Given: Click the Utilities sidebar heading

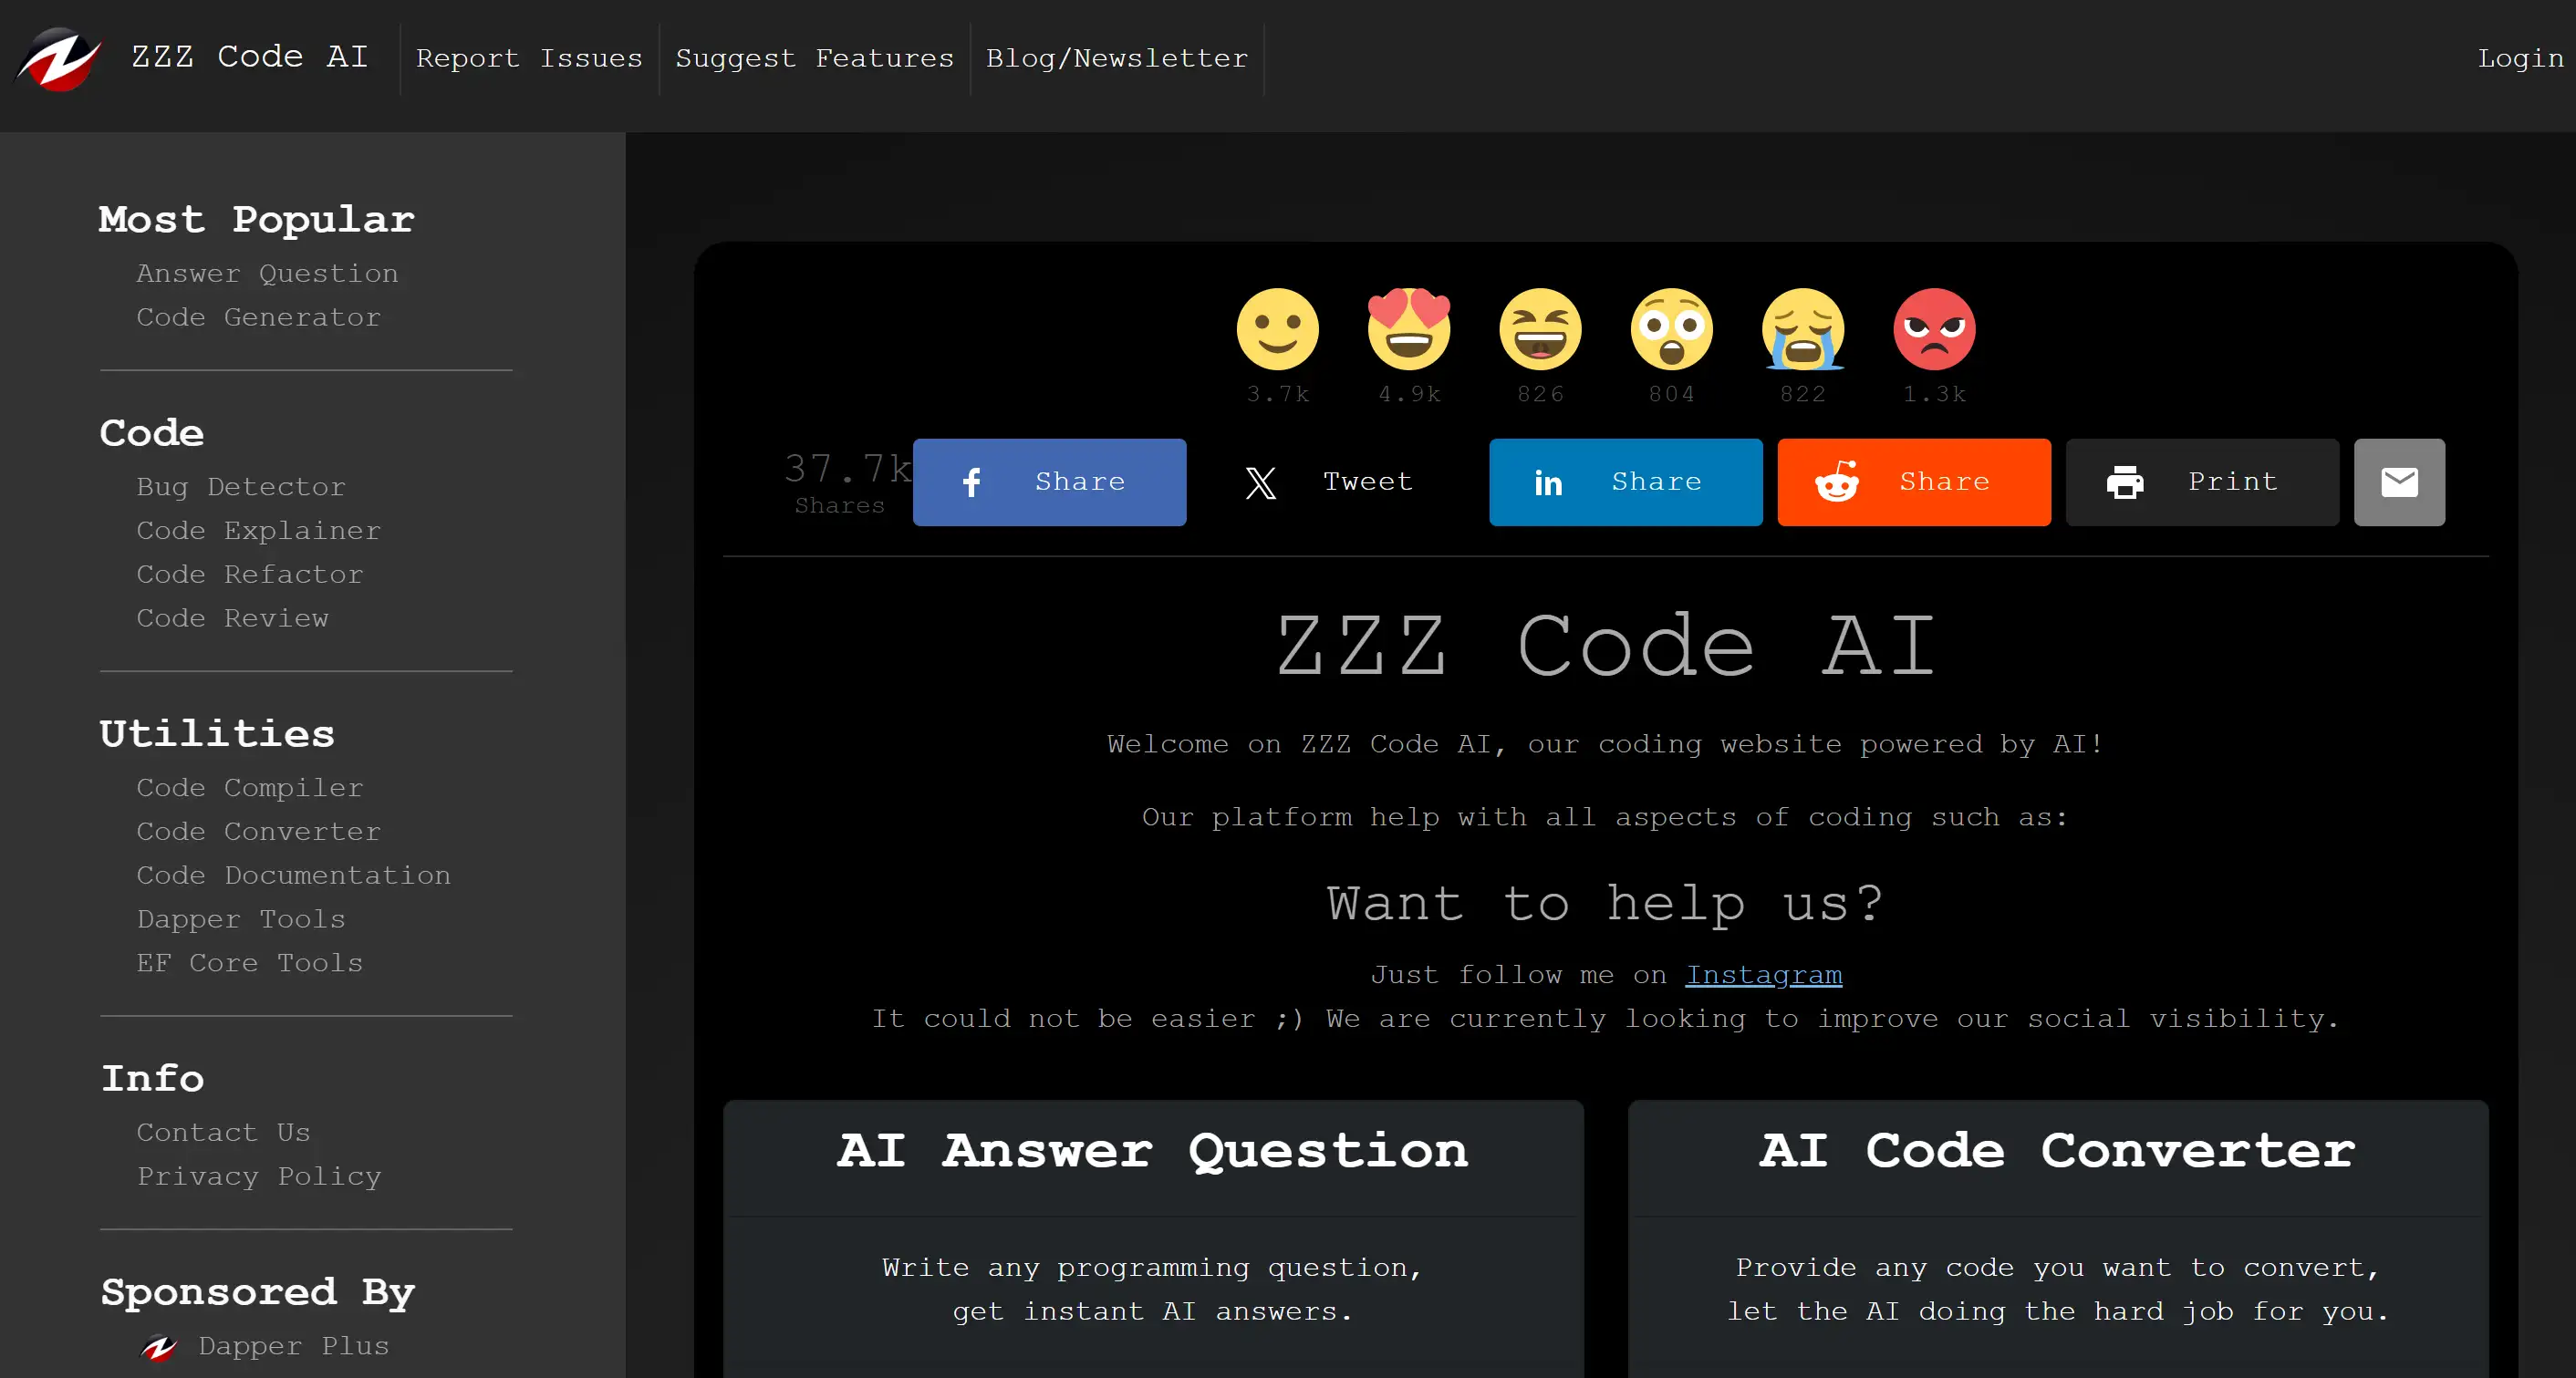Looking at the screenshot, I should (x=217, y=733).
